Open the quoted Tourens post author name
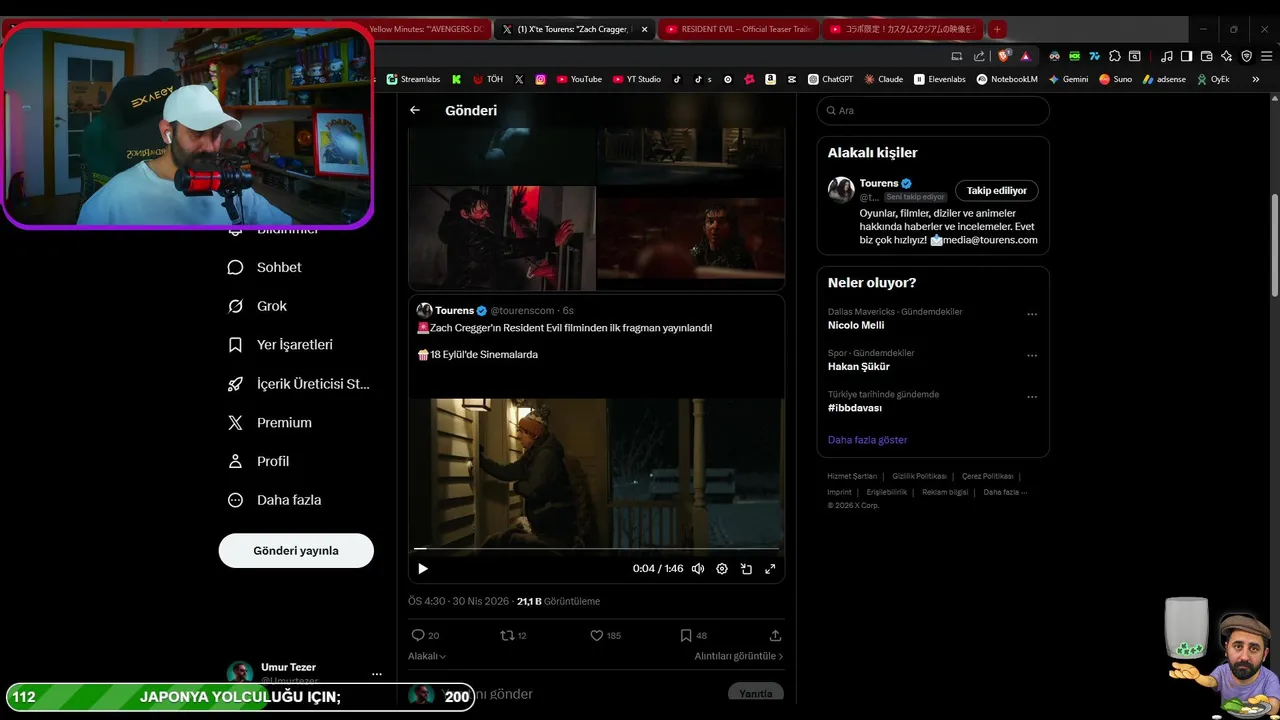This screenshot has width=1280, height=720. [454, 311]
